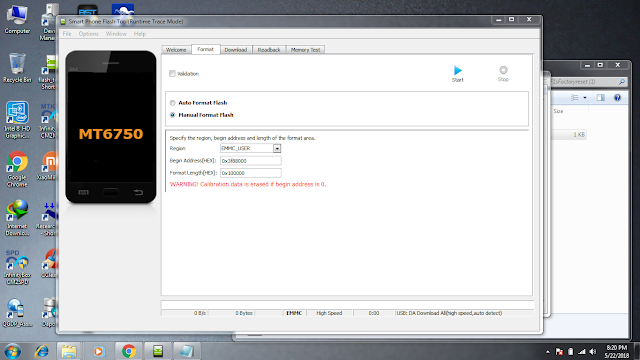Click the USB DA Download status text
Image resolution: width=640 pixels, height=360 pixels.
coord(449,313)
